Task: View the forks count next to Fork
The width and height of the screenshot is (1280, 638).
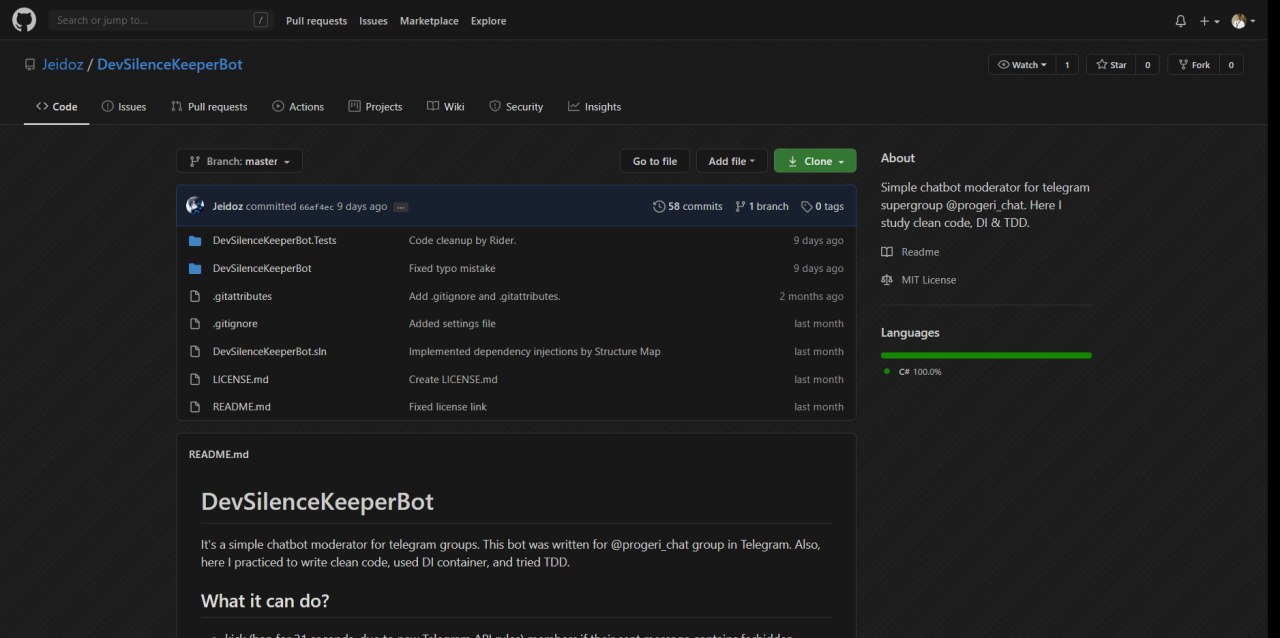Action: pyautogui.click(x=1231, y=65)
